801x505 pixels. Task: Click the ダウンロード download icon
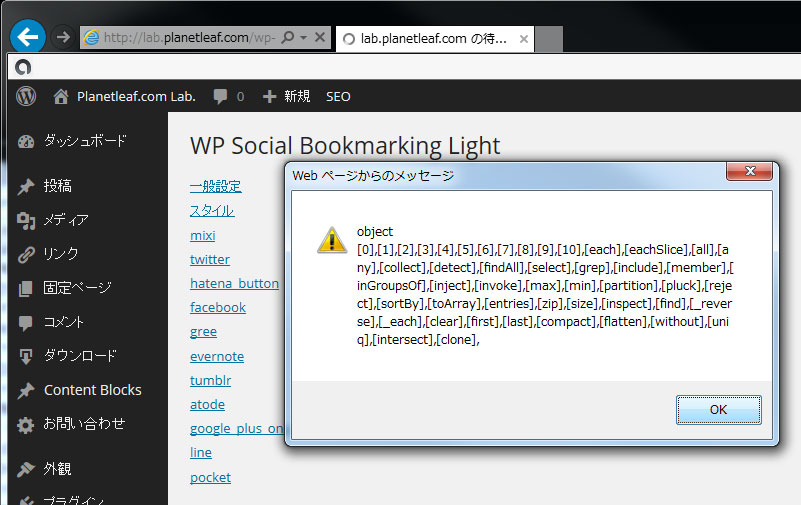26,356
